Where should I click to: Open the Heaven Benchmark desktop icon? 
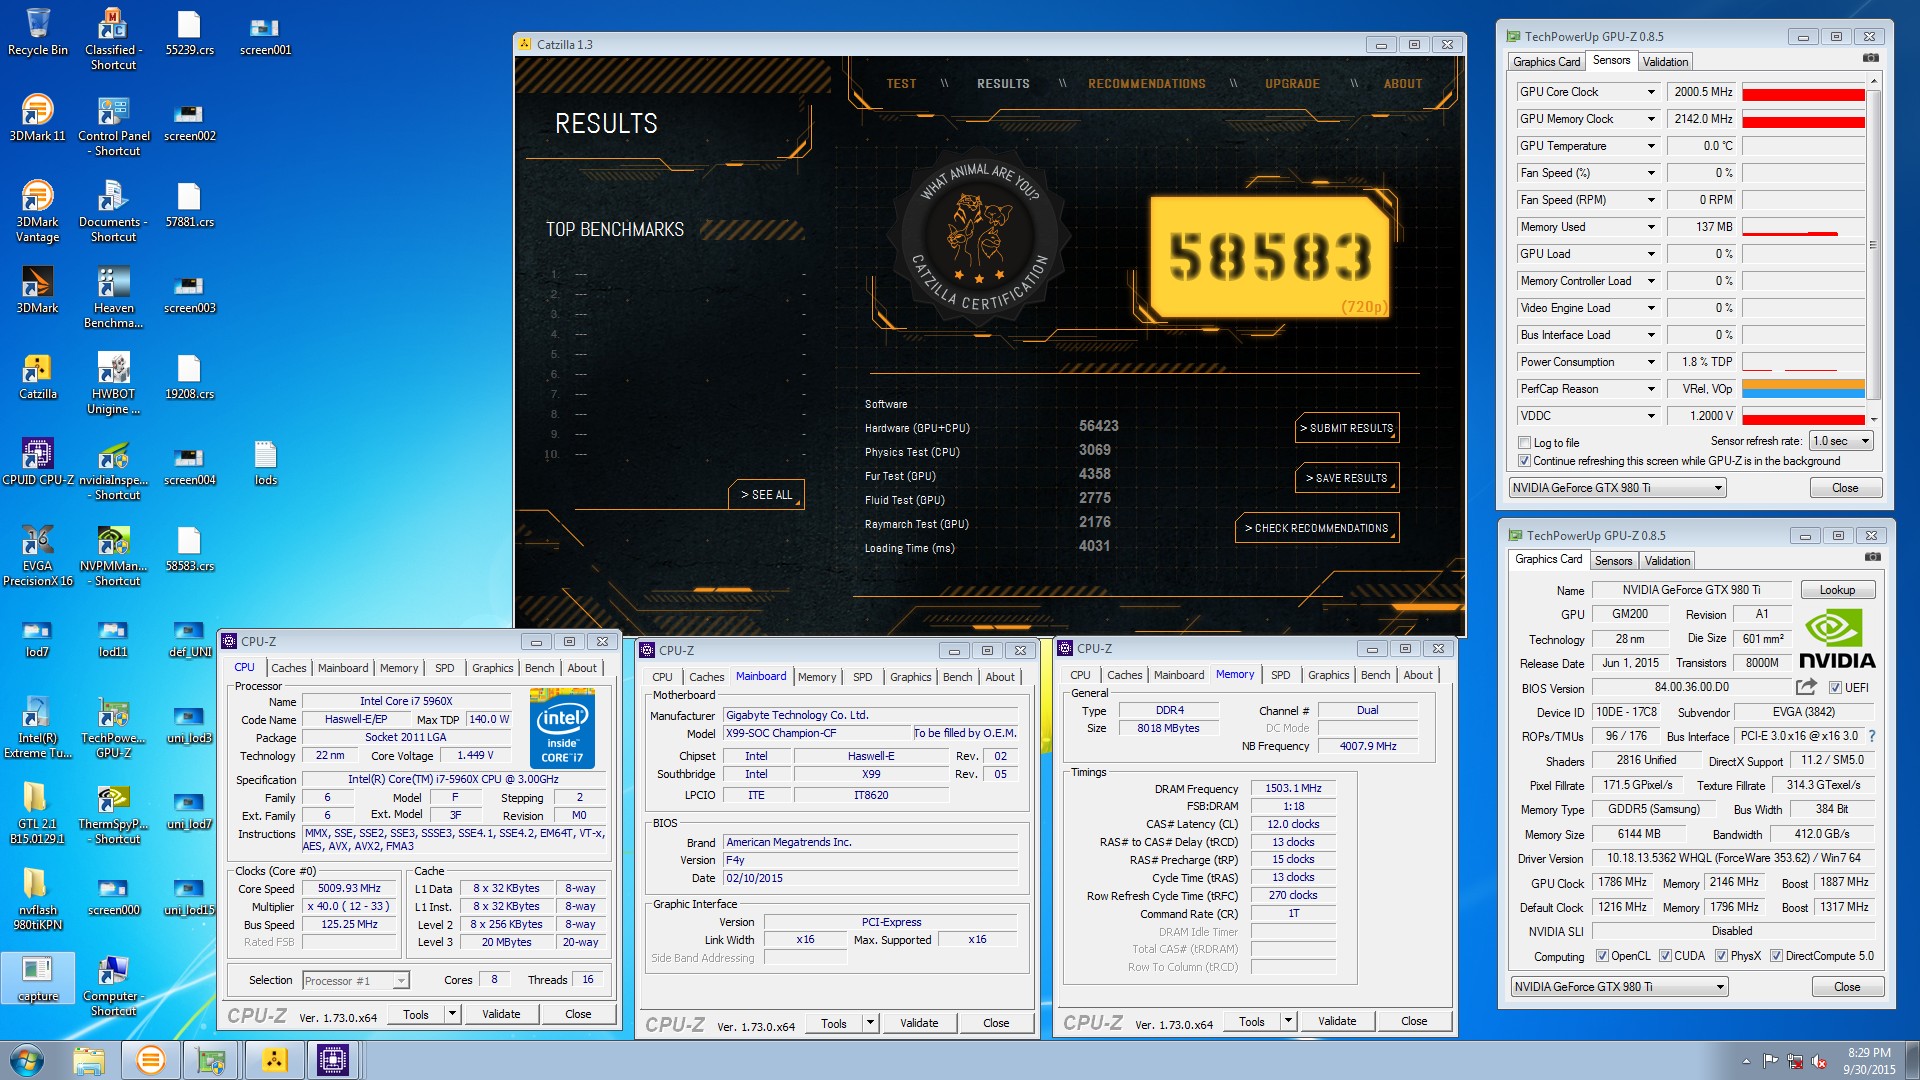(114, 297)
